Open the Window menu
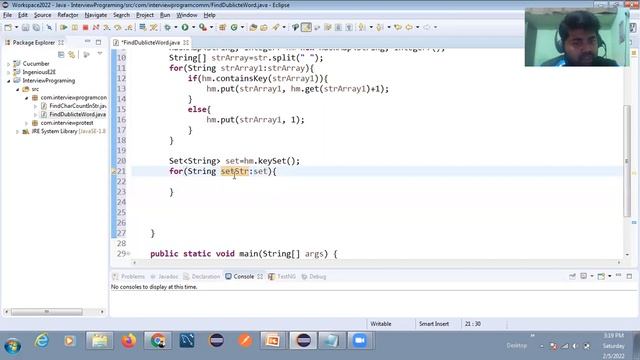The width and height of the screenshot is (640, 360). (x=187, y=15)
